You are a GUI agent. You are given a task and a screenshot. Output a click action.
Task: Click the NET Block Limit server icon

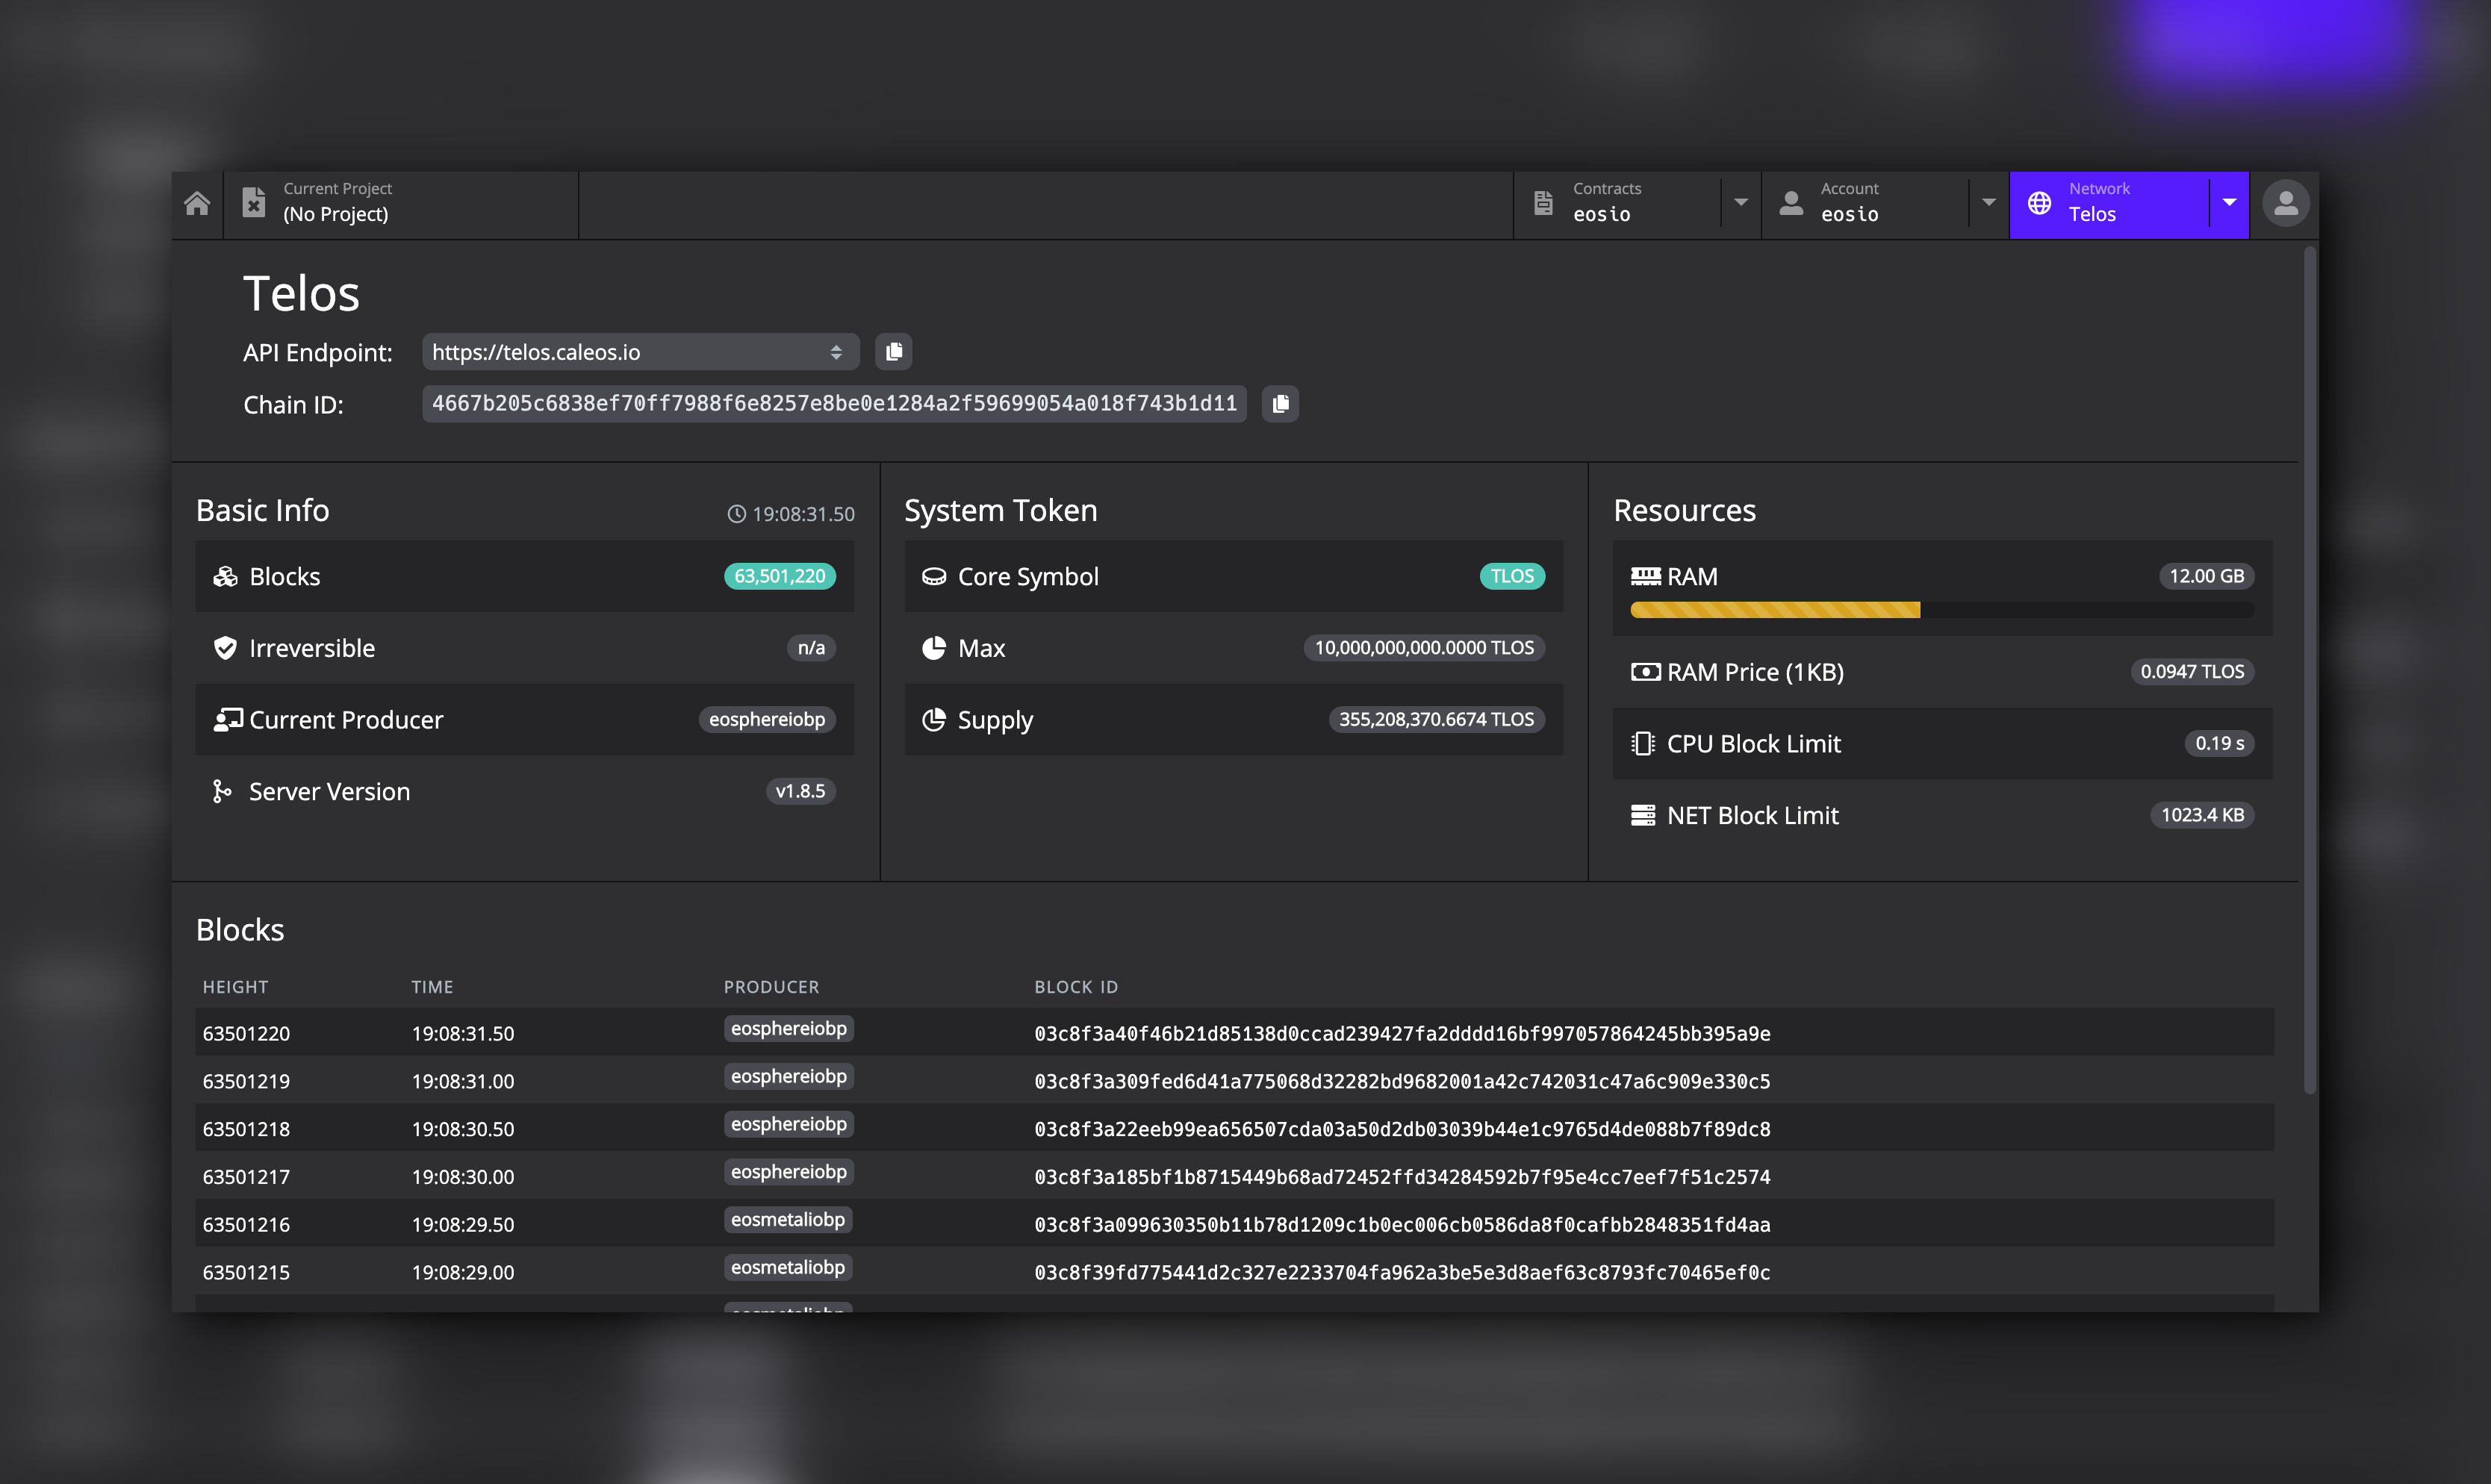click(1643, 815)
